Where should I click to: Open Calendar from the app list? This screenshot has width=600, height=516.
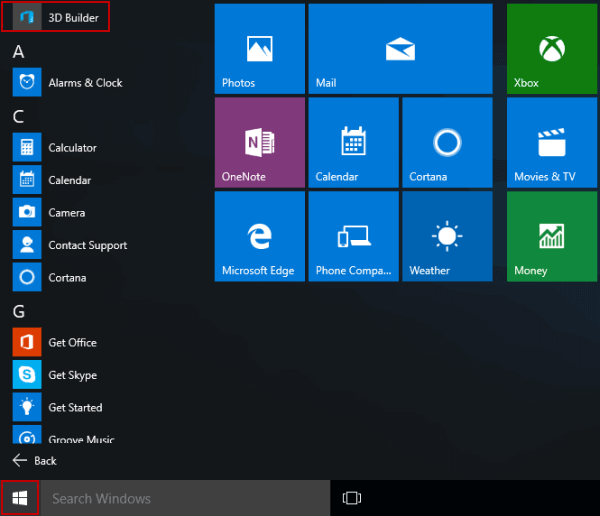[52, 180]
